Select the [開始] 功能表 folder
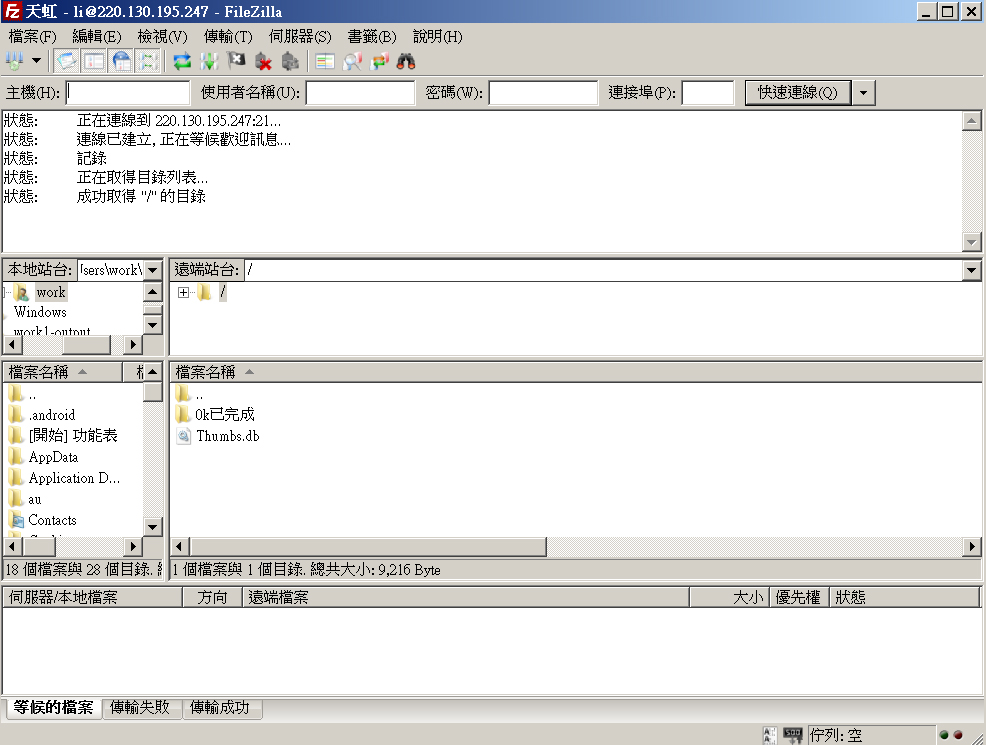 [x=73, y=436]
